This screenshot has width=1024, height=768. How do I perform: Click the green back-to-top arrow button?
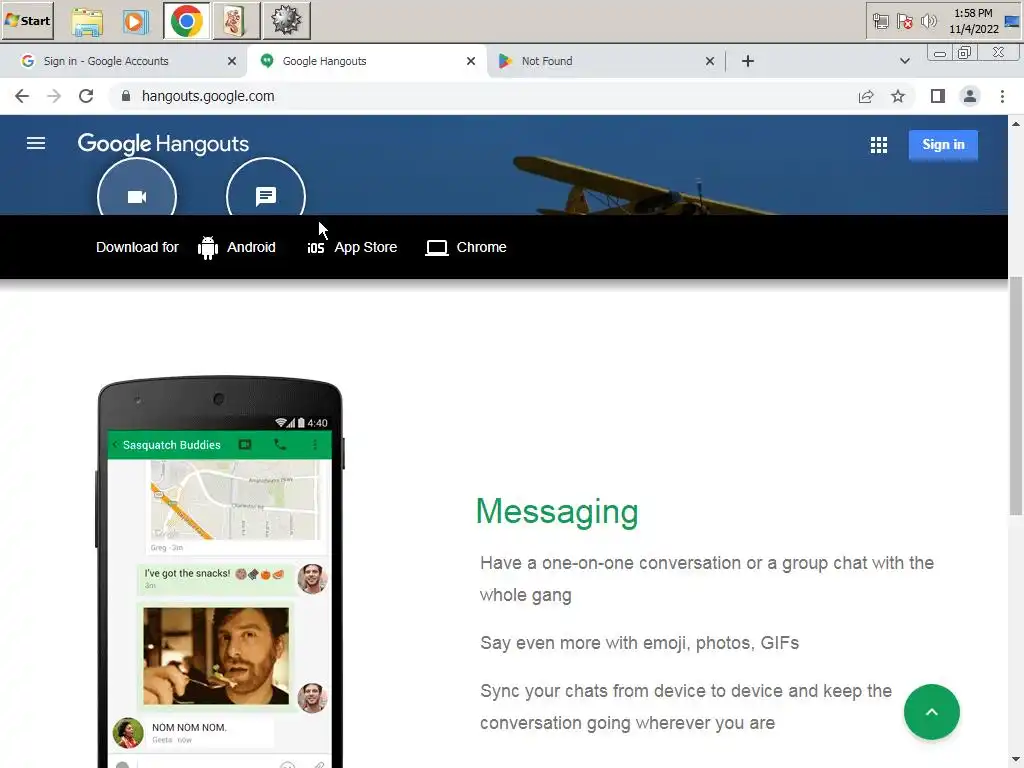click(931, 712)
